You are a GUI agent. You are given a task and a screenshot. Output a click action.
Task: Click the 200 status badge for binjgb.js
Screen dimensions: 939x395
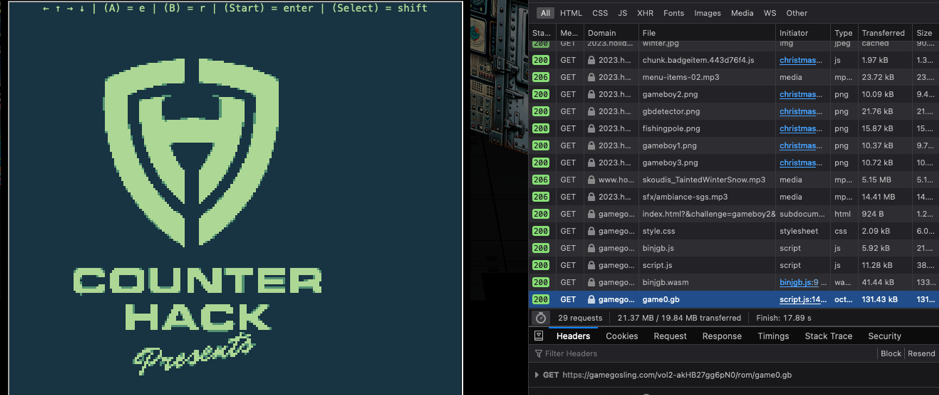click(541, 248)
